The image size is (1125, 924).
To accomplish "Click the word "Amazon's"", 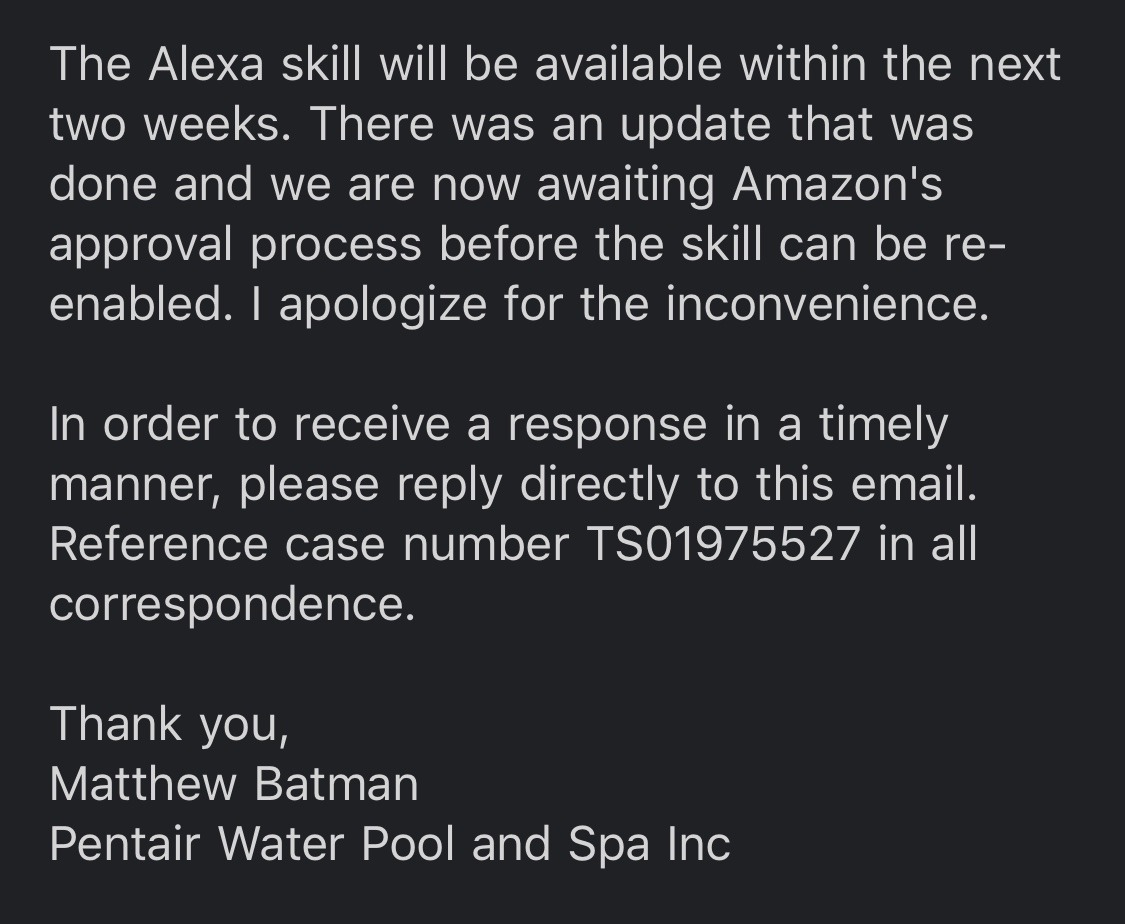I will (x=837, y=184).
